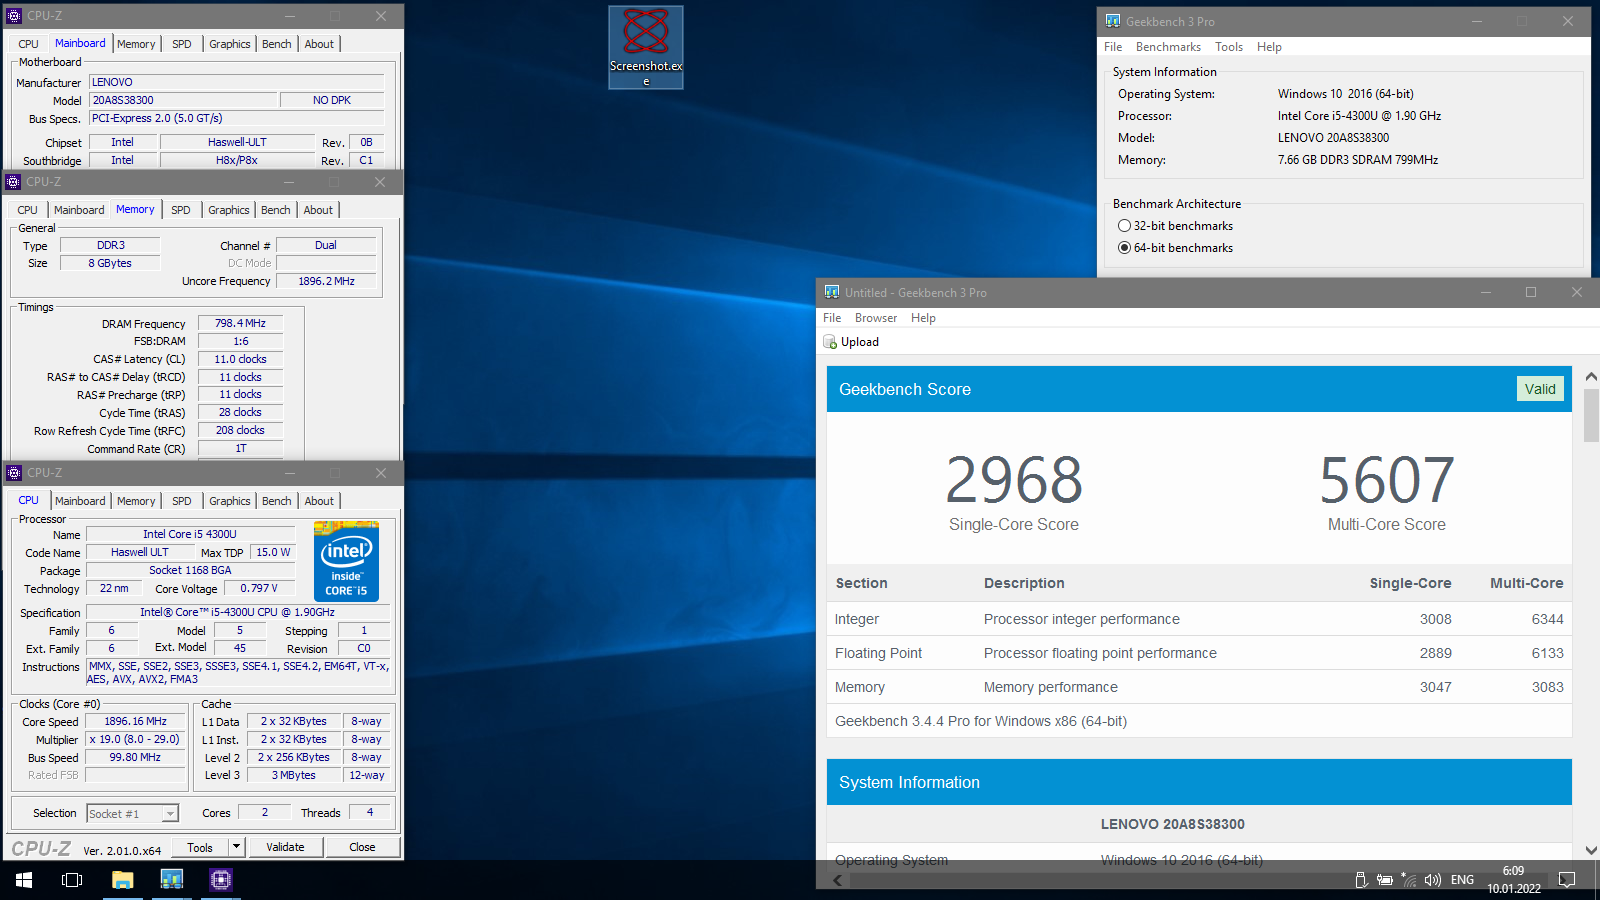Open the network status tray icon

point(1409,880)
